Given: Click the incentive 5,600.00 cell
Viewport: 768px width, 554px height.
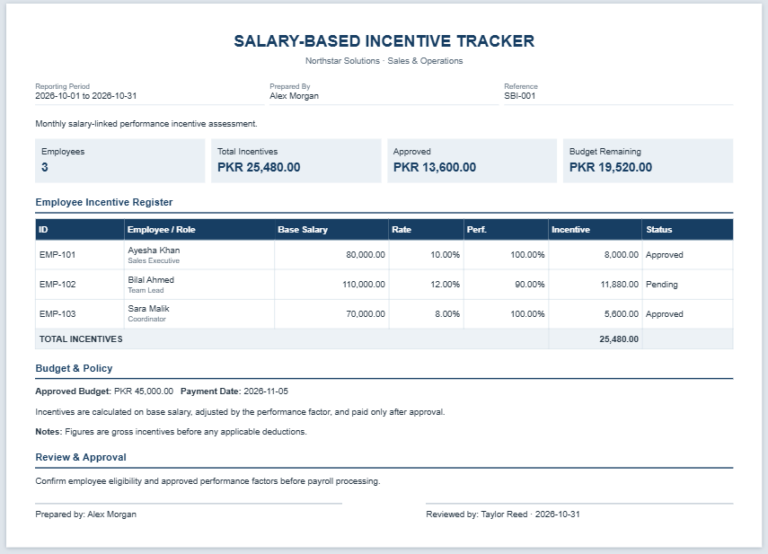Looking at the screenshot, I should tap(595, 314).
